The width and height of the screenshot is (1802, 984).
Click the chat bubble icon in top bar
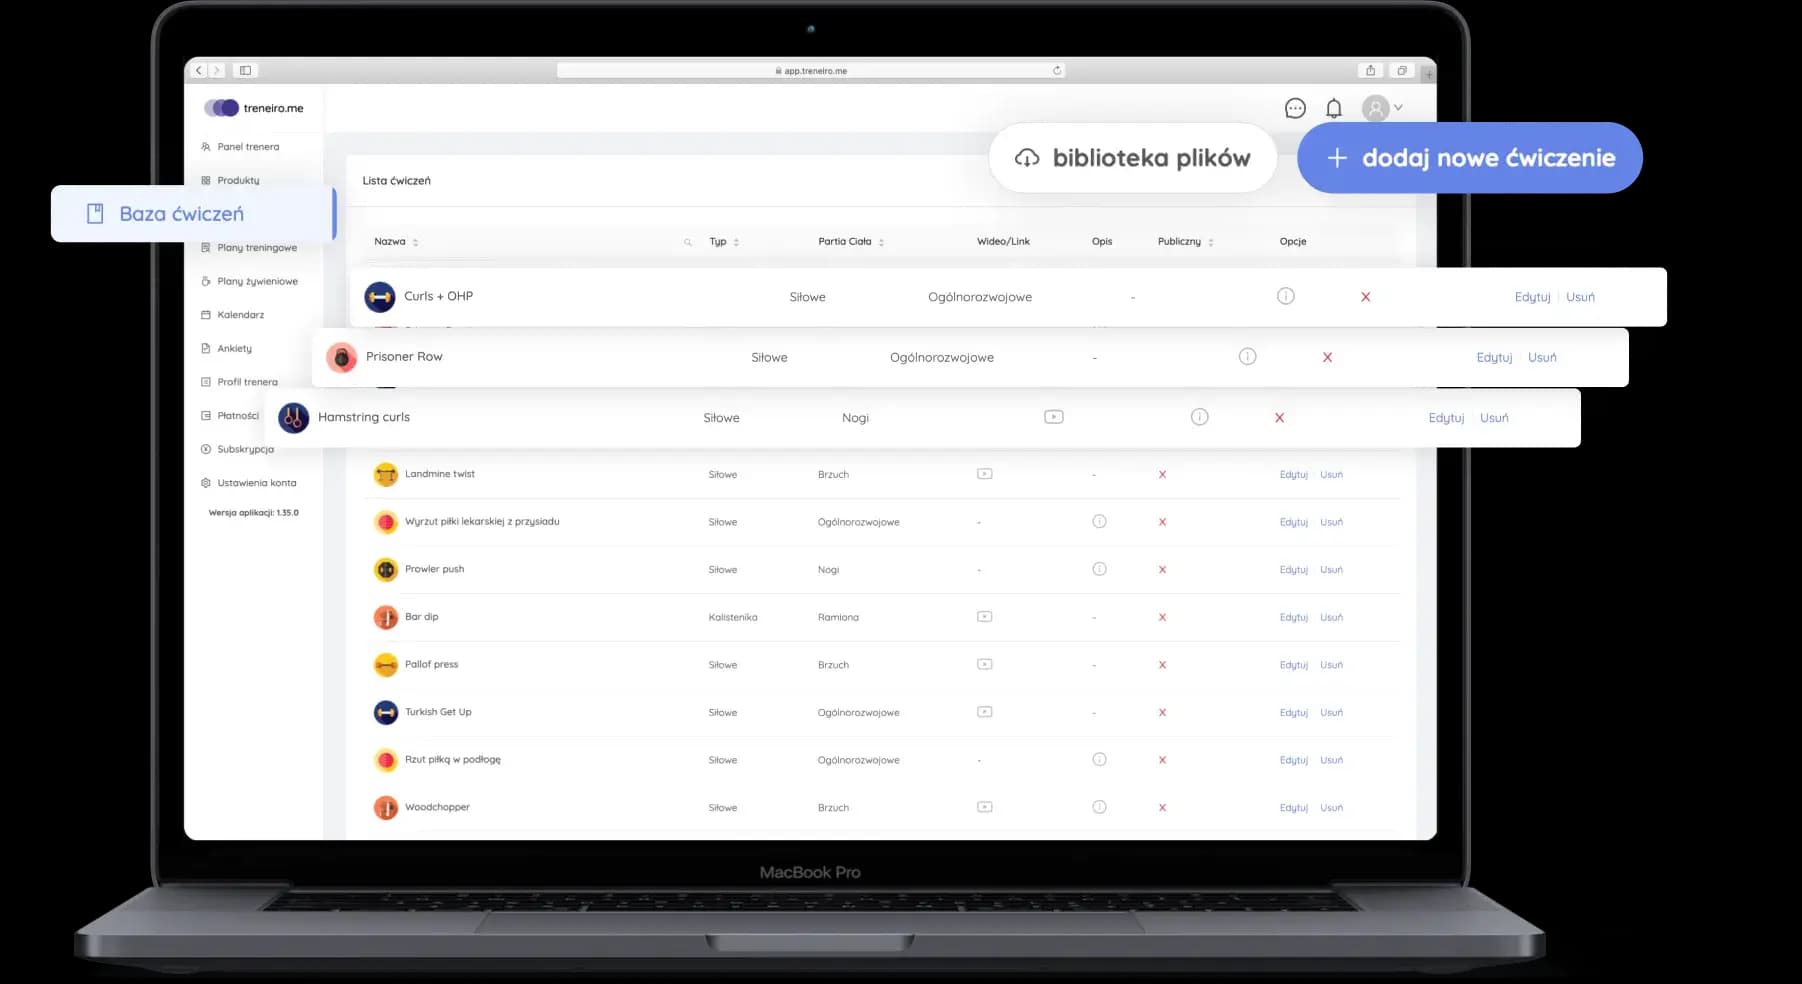click(1295, 107)
